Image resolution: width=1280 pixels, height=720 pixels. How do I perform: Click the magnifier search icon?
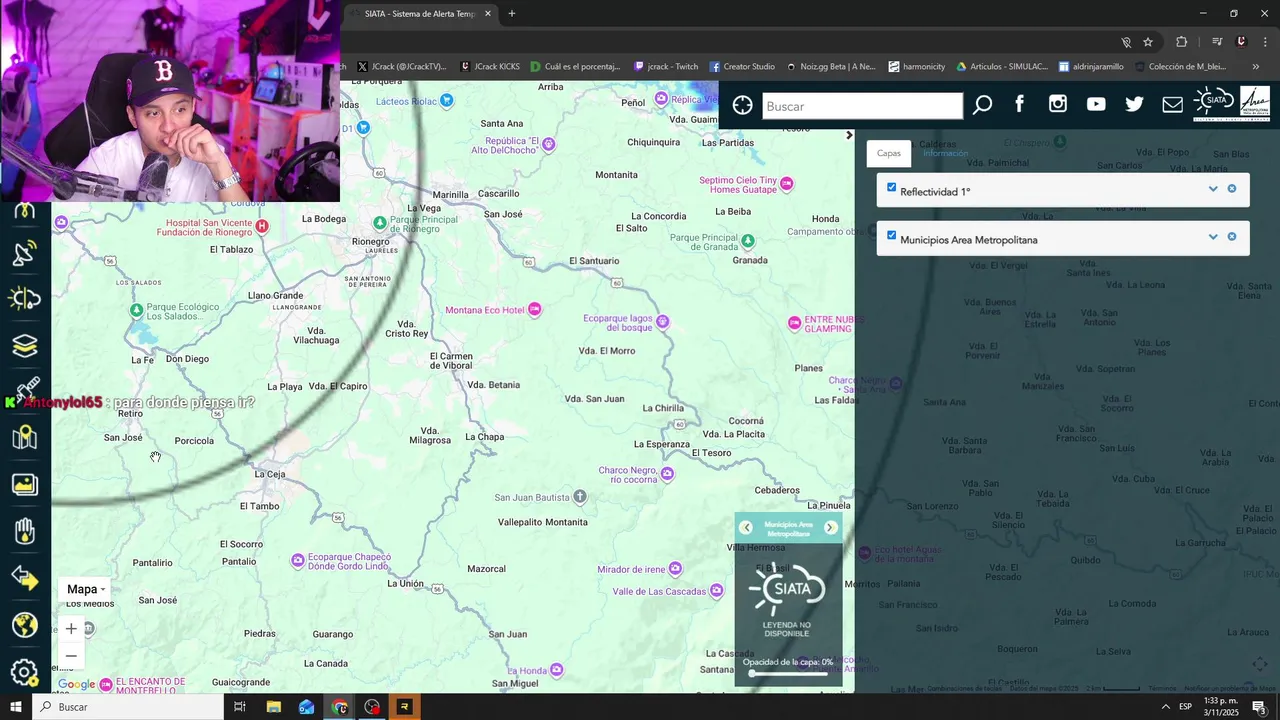983,105
